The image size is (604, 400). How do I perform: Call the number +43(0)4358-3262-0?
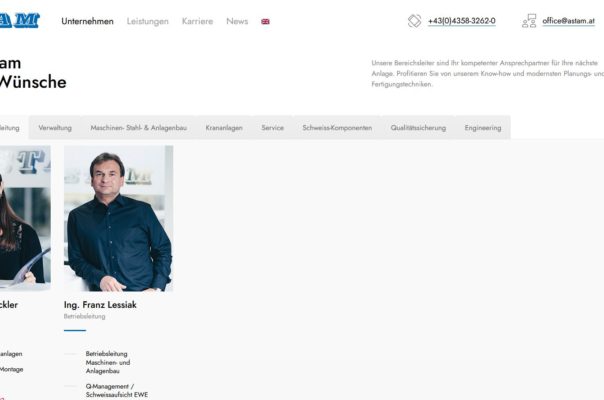tap(461, 21)
